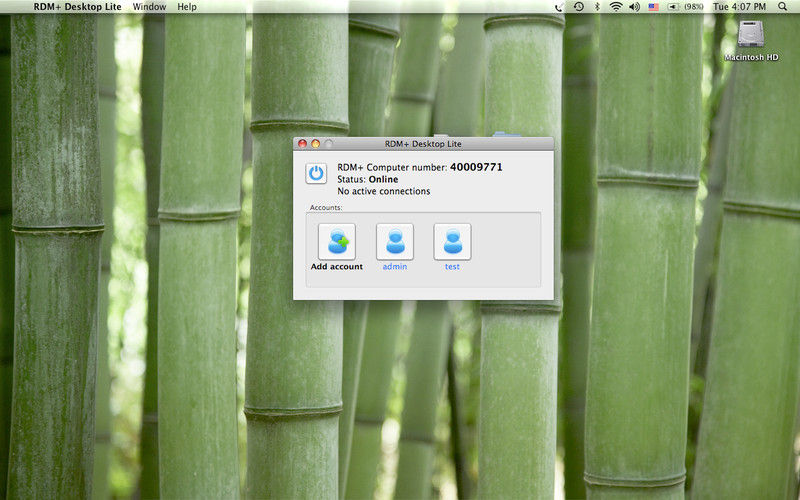This screenshot has width=800, height=500.
Task: Open the US flag input menu
Action: pos(654,7)
